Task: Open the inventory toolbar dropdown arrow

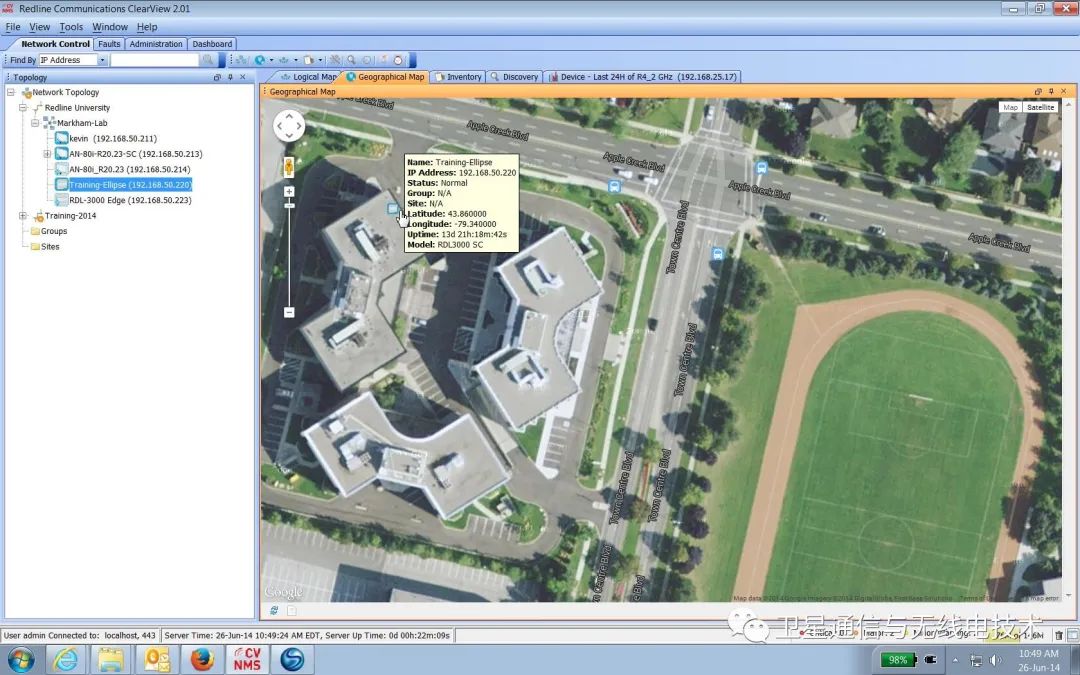Action: pos(320,60)
